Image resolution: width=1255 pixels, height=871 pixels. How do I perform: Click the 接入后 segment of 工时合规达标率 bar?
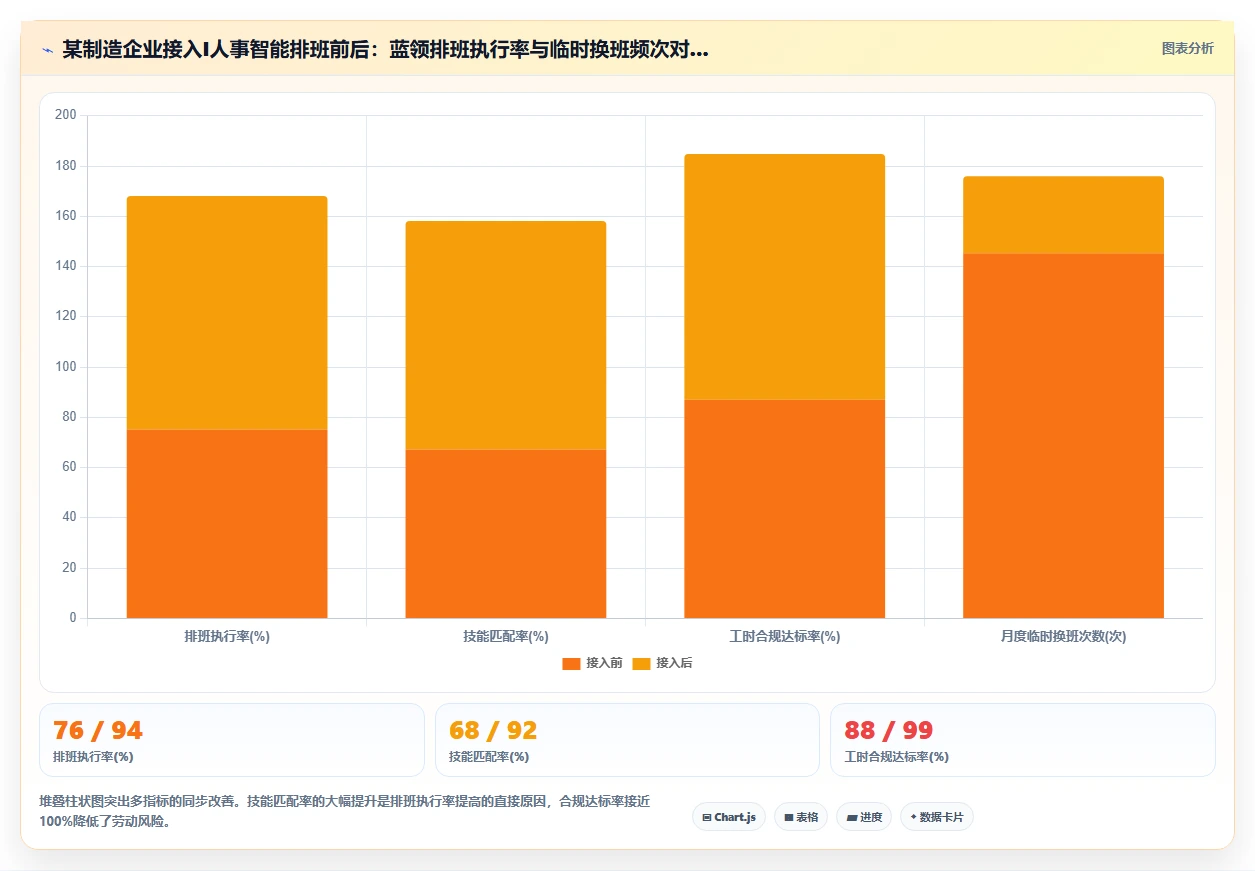click(785, 277)
